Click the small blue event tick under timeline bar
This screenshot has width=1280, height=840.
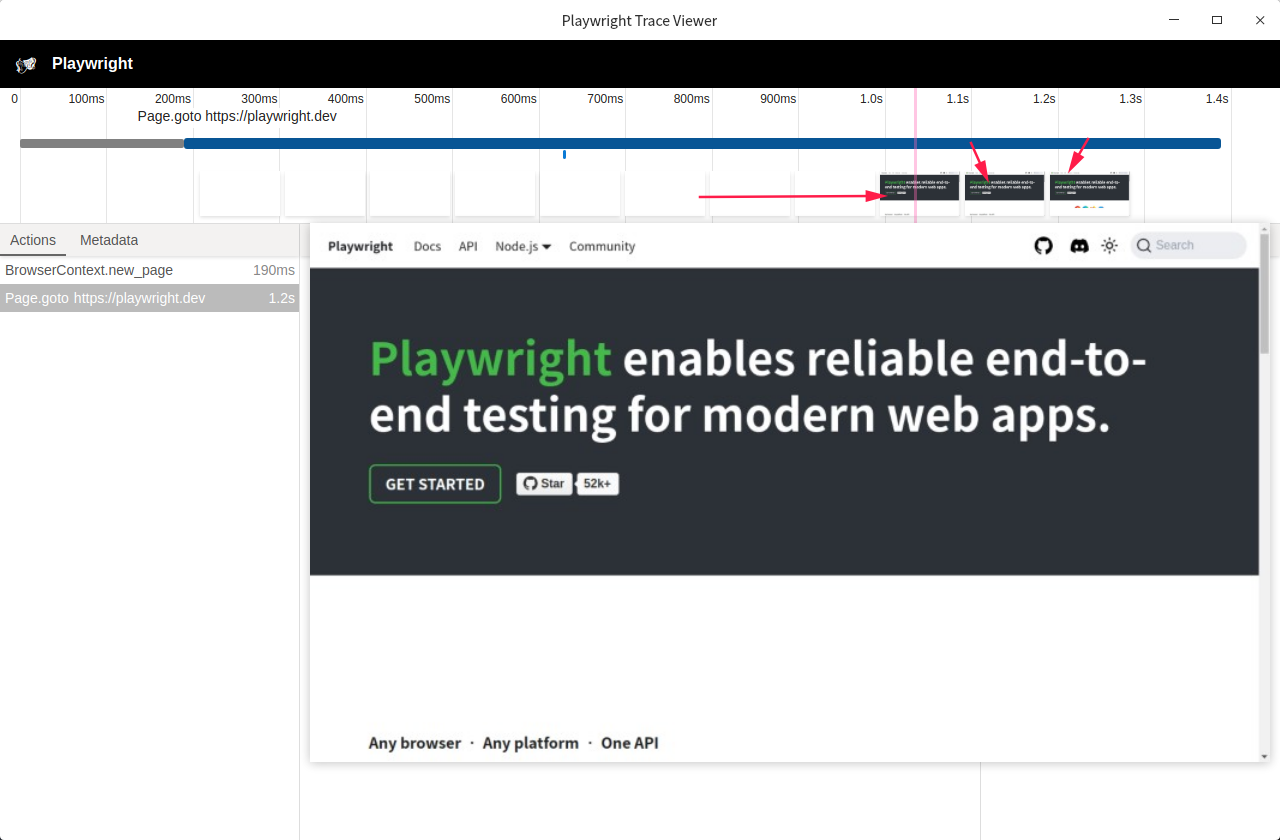pos(564,154)
